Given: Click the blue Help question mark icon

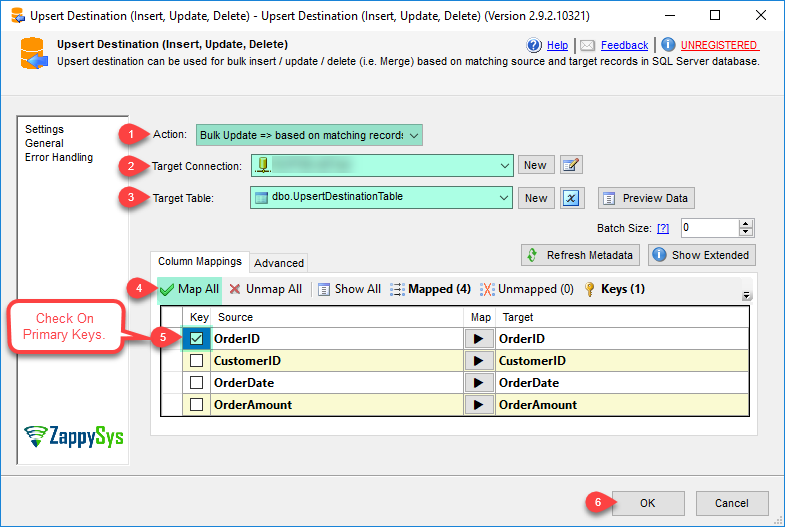Looking at the screenshot, I should pyautogui.click(x=534, y=46).
